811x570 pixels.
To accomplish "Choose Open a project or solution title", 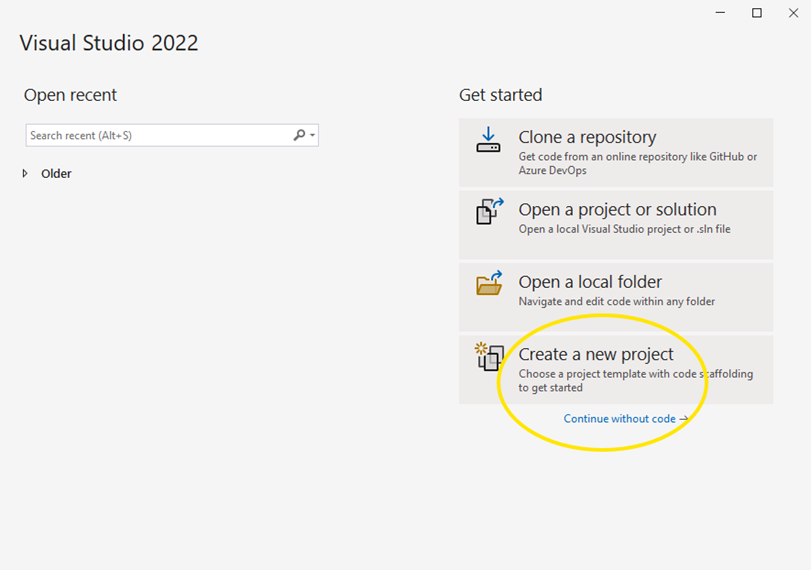I will click(x=618, y=209).
